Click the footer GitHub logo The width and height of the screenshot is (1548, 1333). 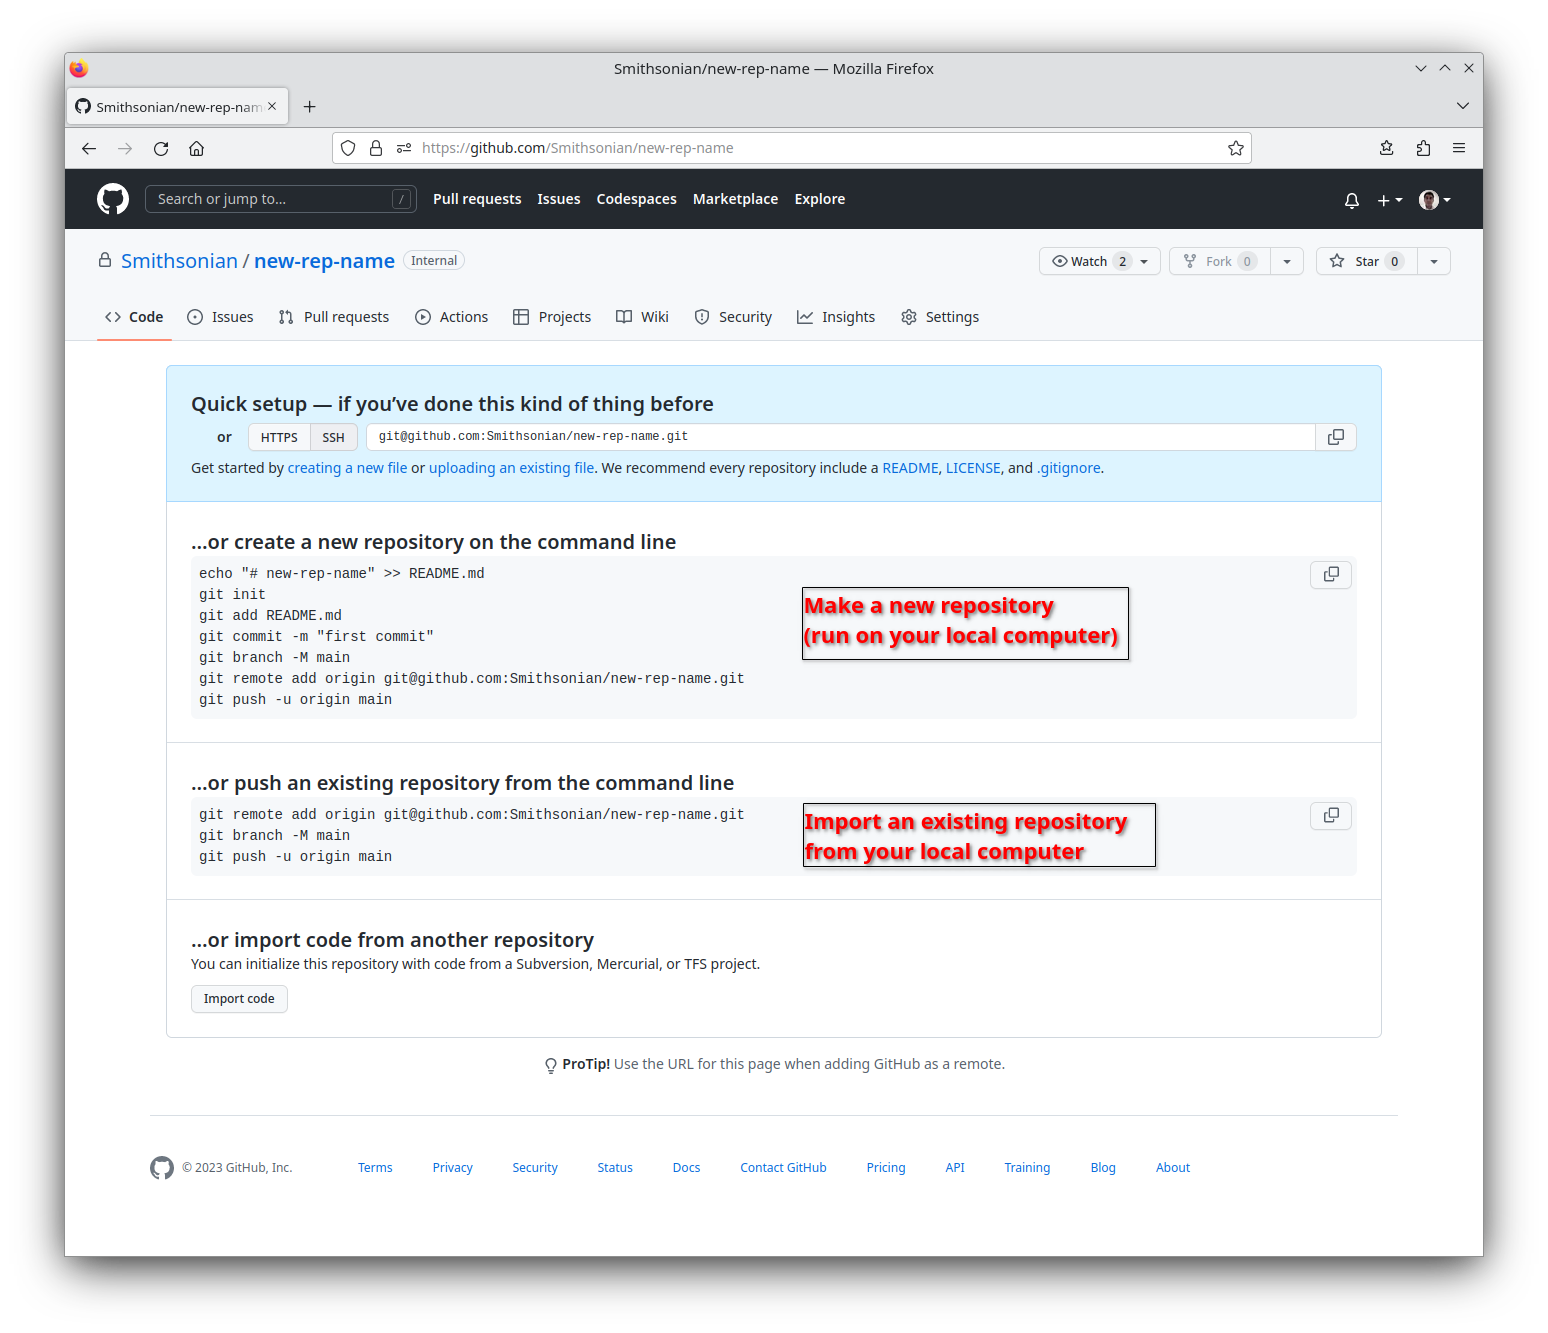tap(162, 1168)
